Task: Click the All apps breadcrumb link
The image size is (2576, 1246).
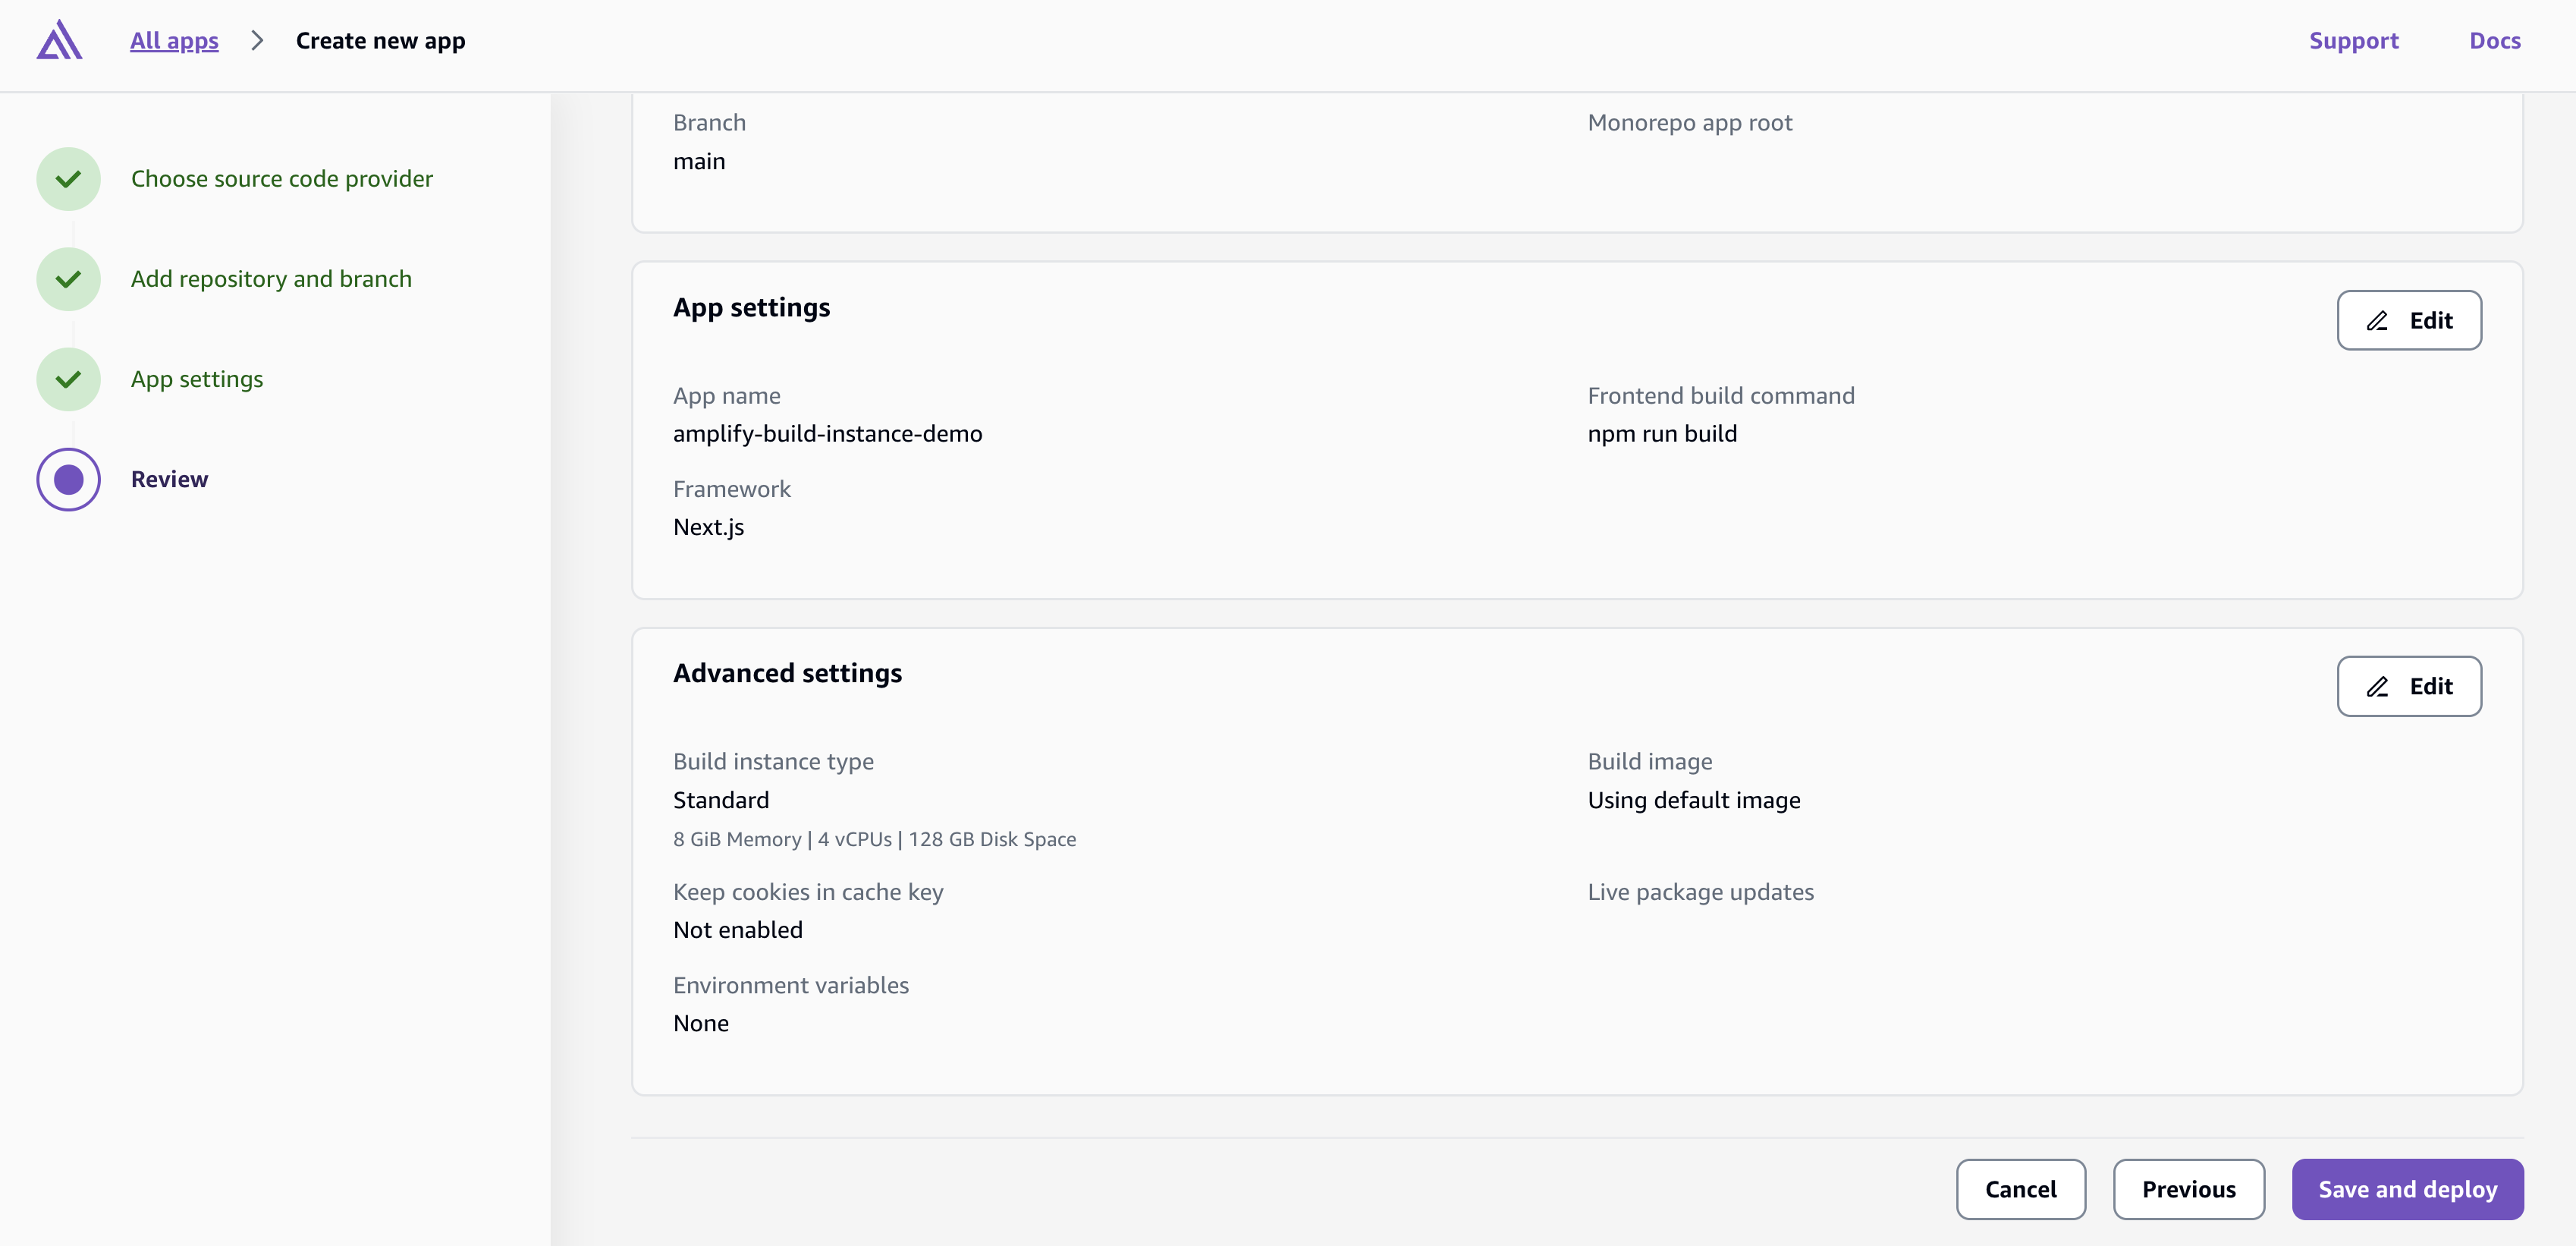Action: coord(173,41)
